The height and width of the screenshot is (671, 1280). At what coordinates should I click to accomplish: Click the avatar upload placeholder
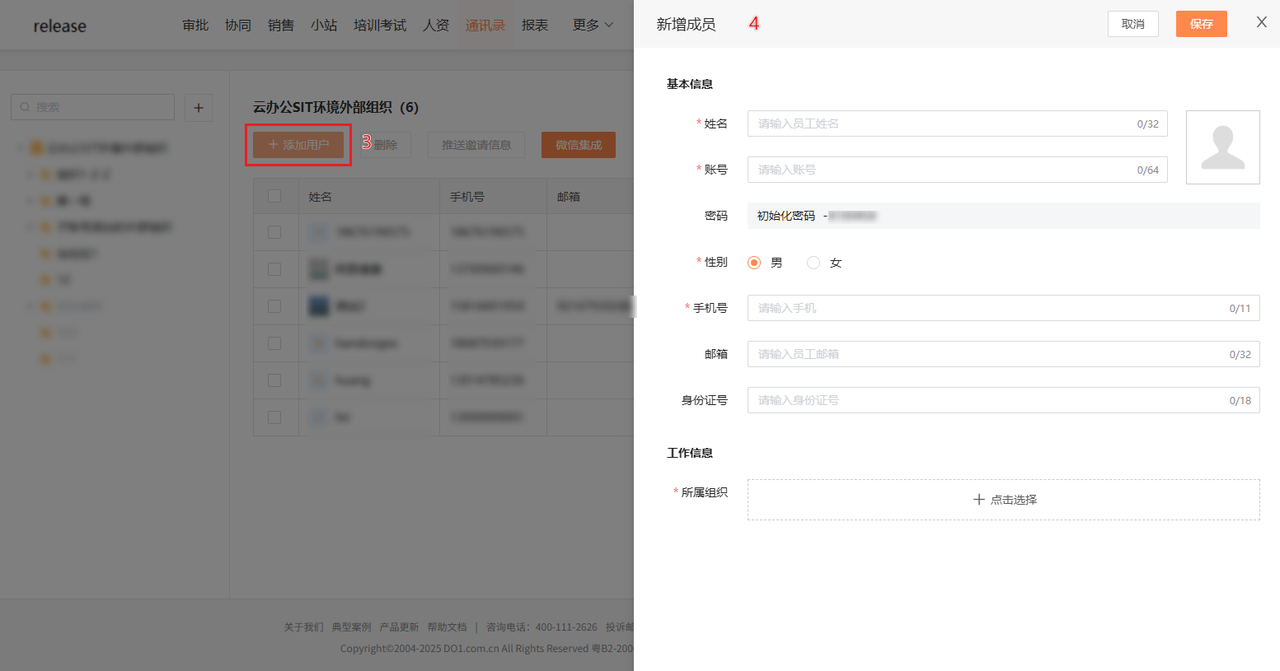1222,147
